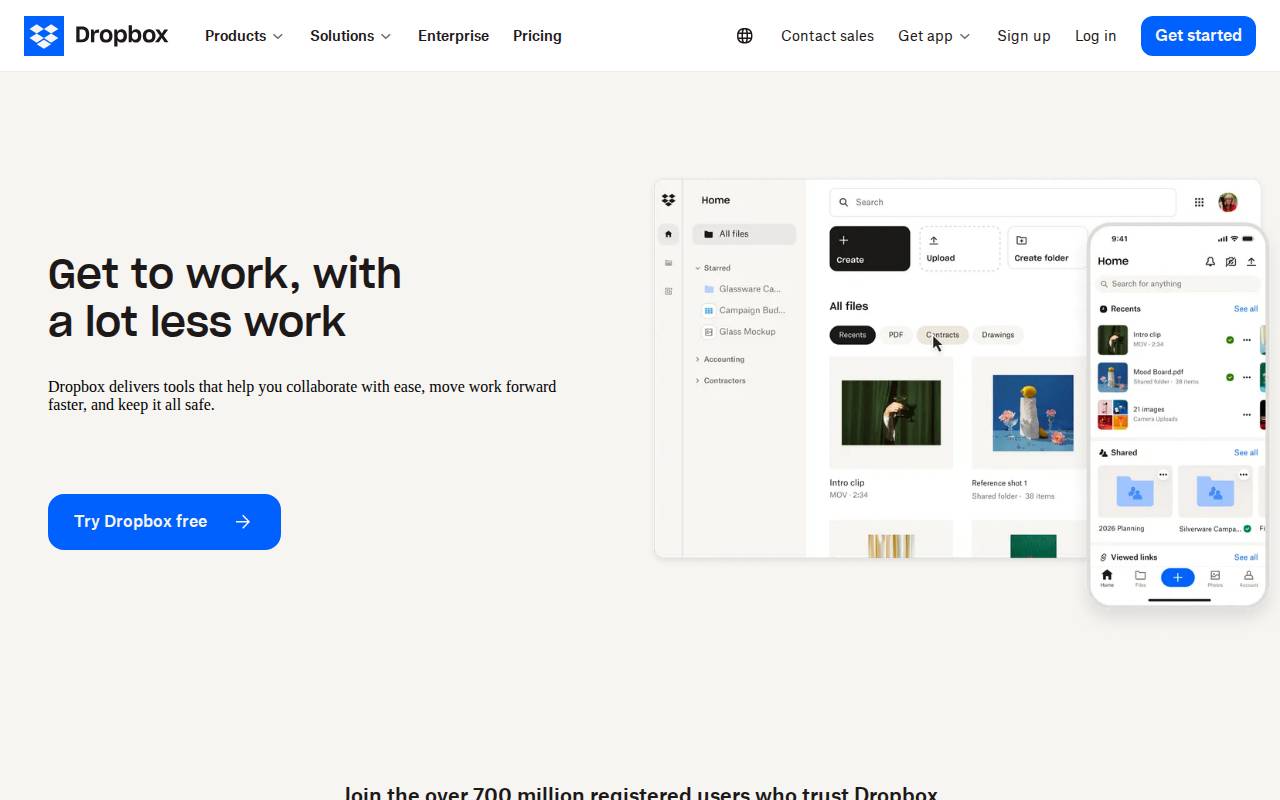Open more options for Mood Board.pdf

point(1247,378)
